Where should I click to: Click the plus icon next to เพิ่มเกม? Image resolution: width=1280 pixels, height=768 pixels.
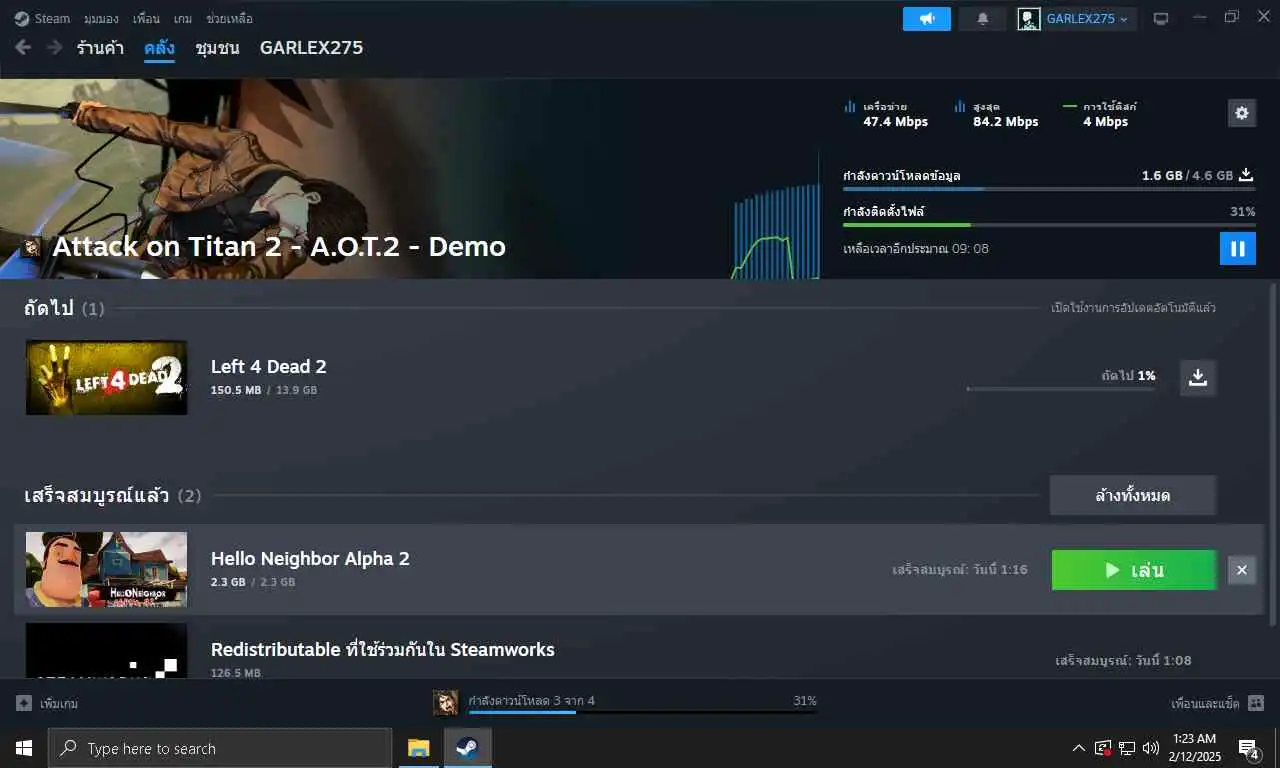(24, 703)
